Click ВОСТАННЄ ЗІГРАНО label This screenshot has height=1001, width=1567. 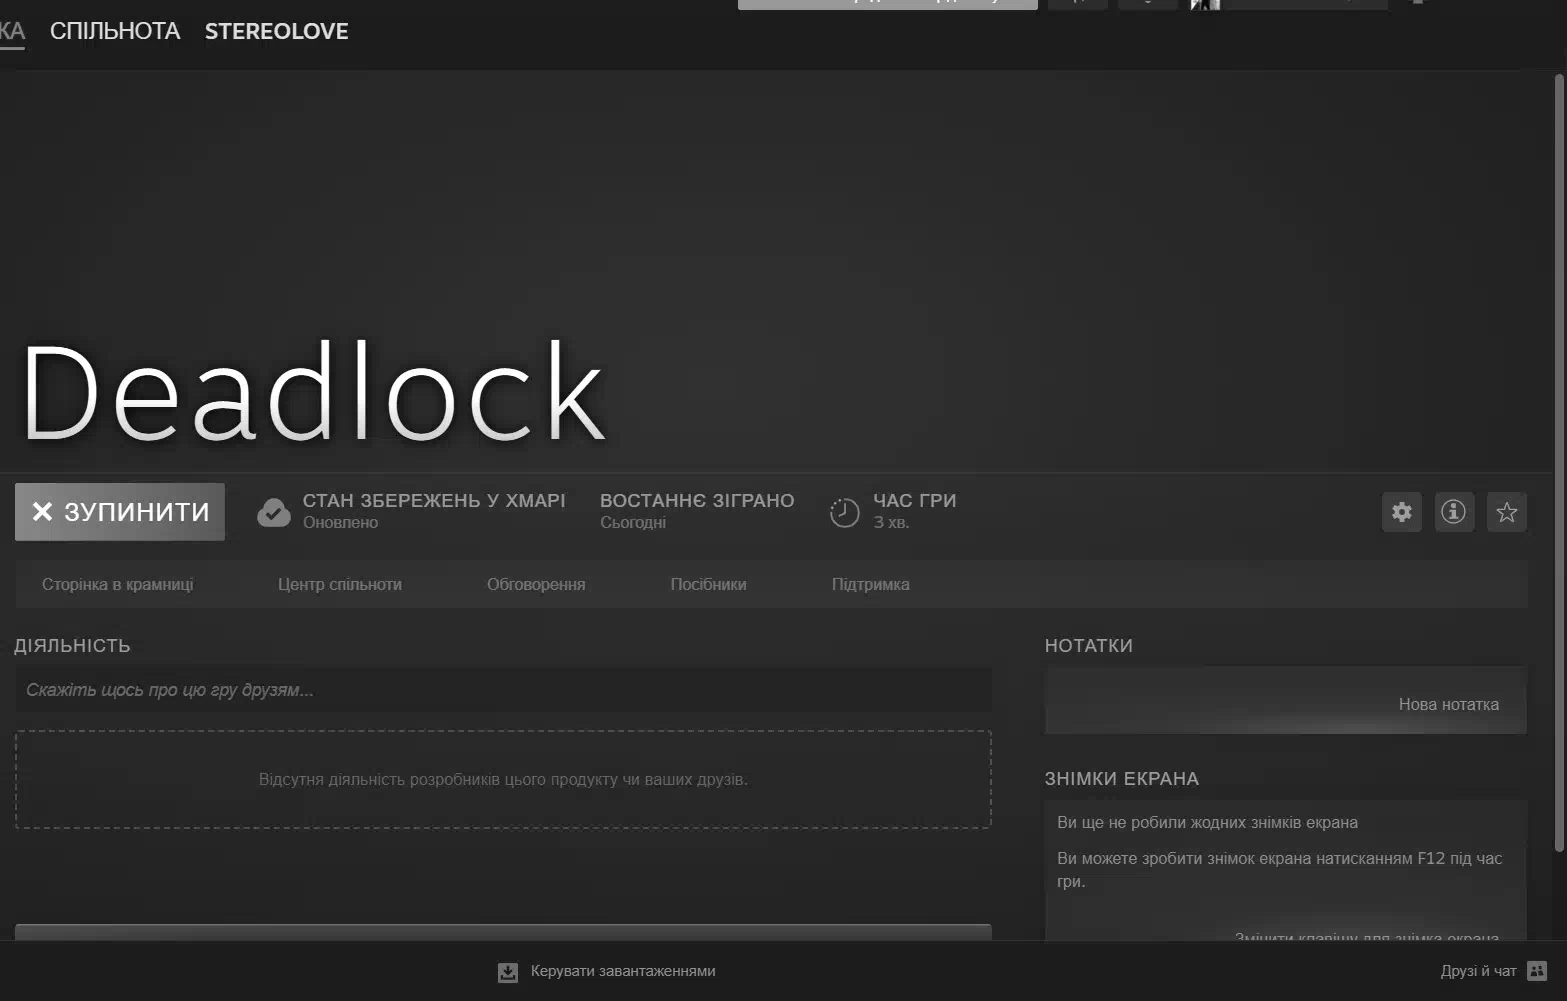pyautogui.click(x=697, y=500)
